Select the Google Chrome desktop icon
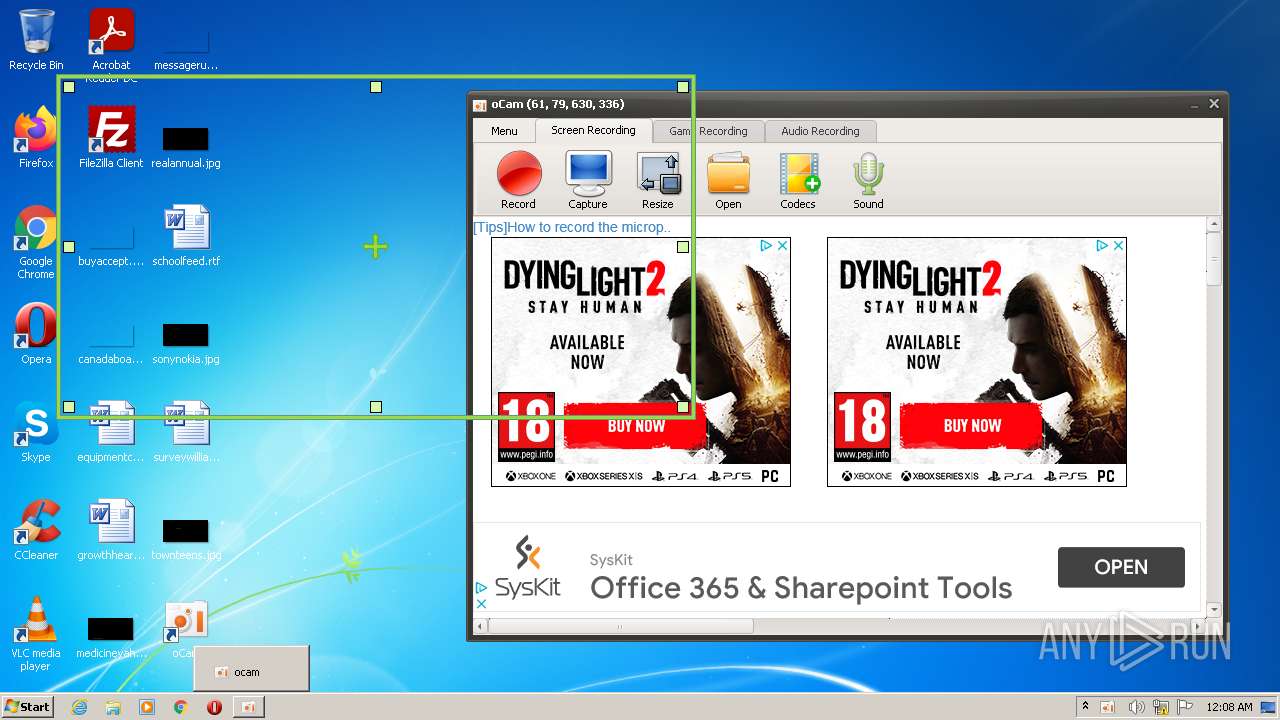This screenshot has width=1280, height=720. point(36,242)
